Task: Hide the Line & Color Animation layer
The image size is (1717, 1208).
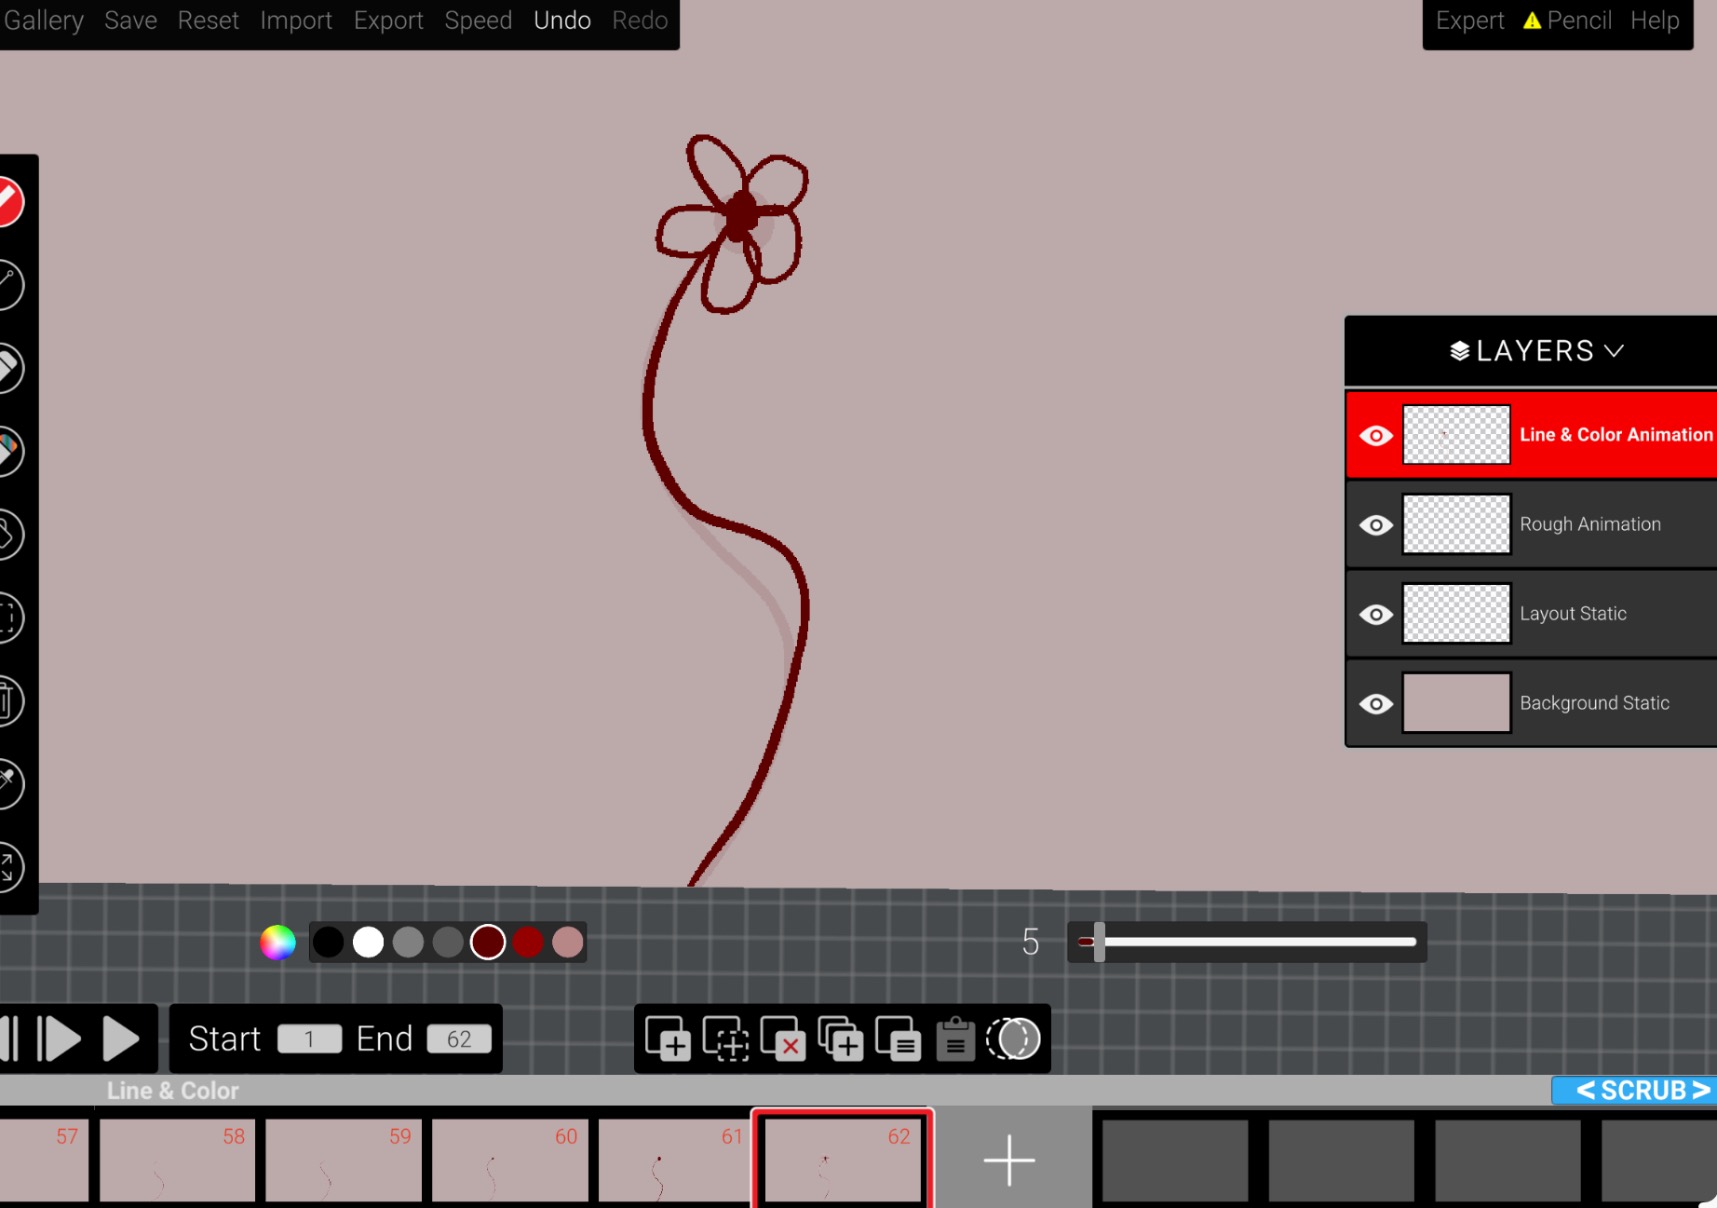Action: 1376,436
